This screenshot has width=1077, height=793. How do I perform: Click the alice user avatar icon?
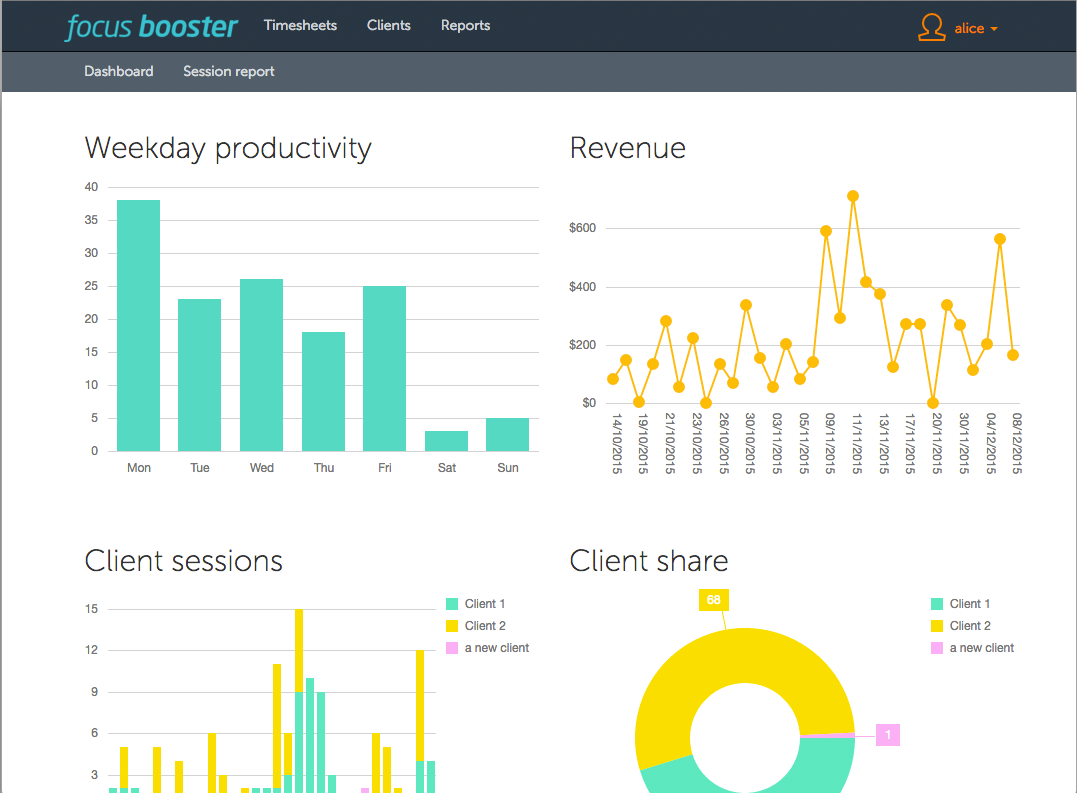click(931, 28)
